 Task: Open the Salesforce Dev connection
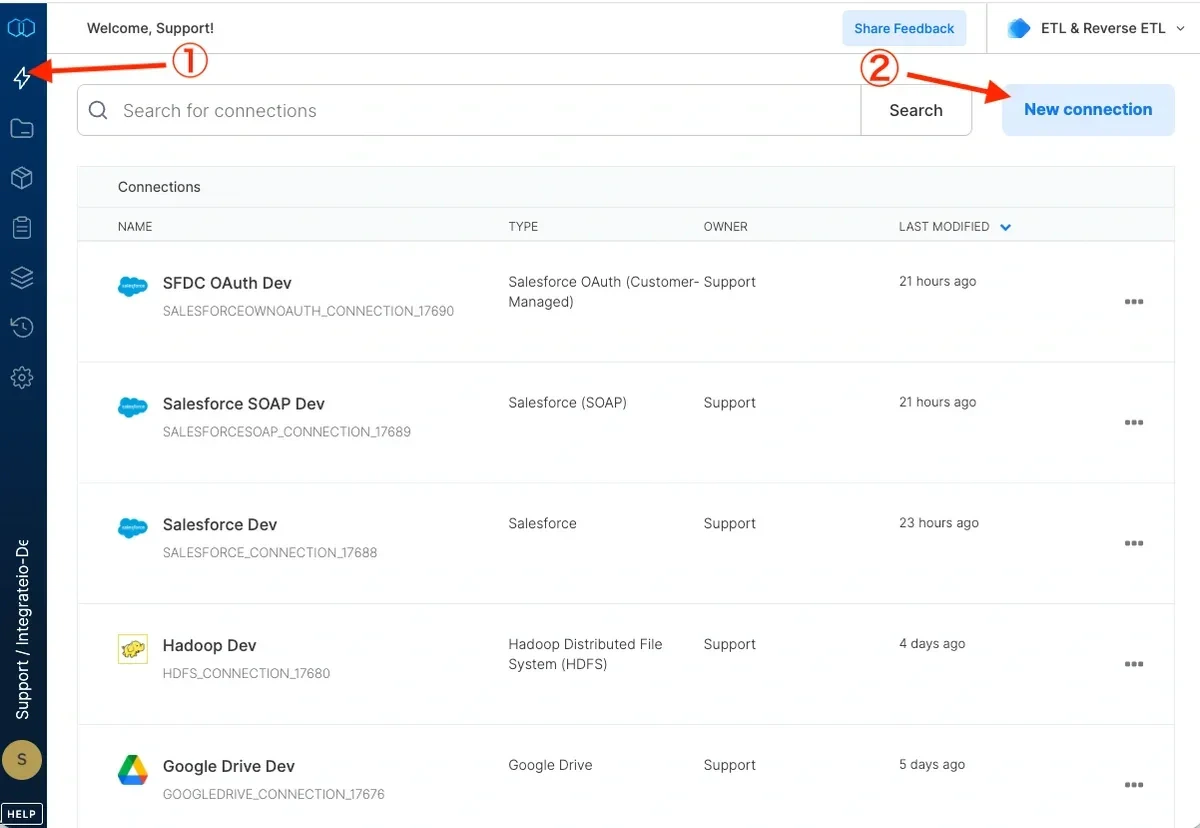pos(219,525)
